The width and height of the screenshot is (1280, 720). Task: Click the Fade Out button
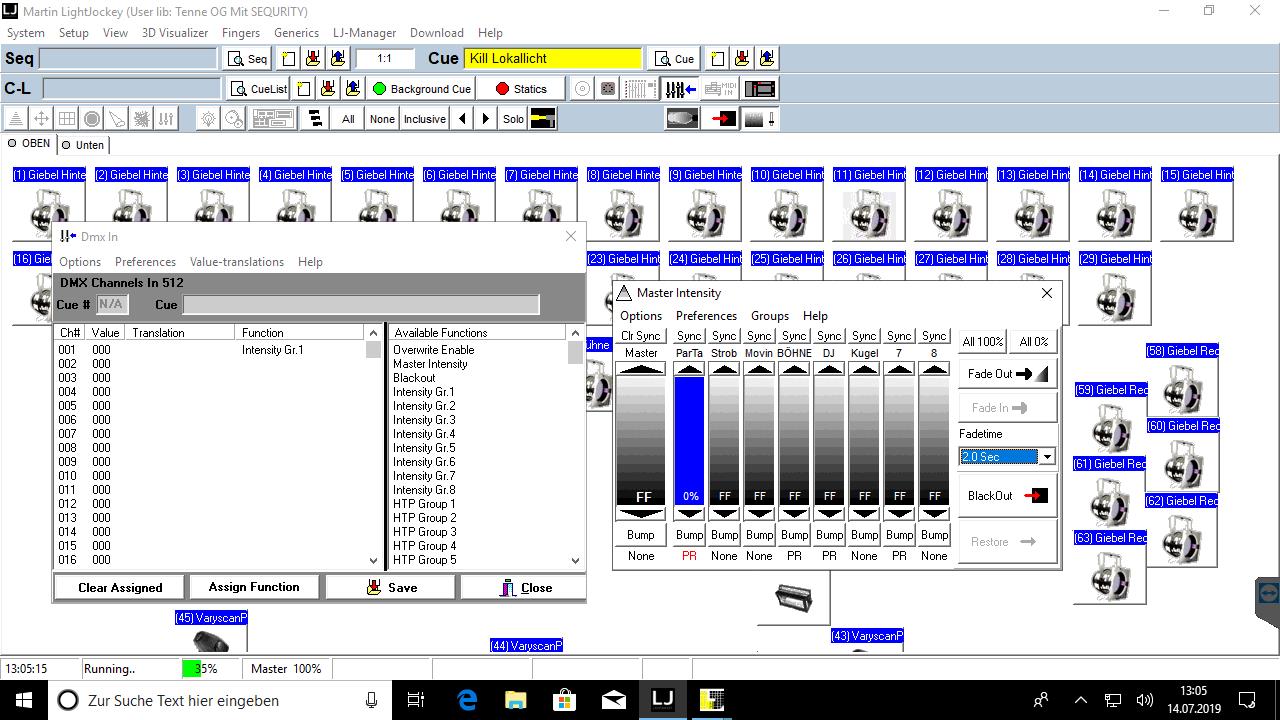point(1007,374)
